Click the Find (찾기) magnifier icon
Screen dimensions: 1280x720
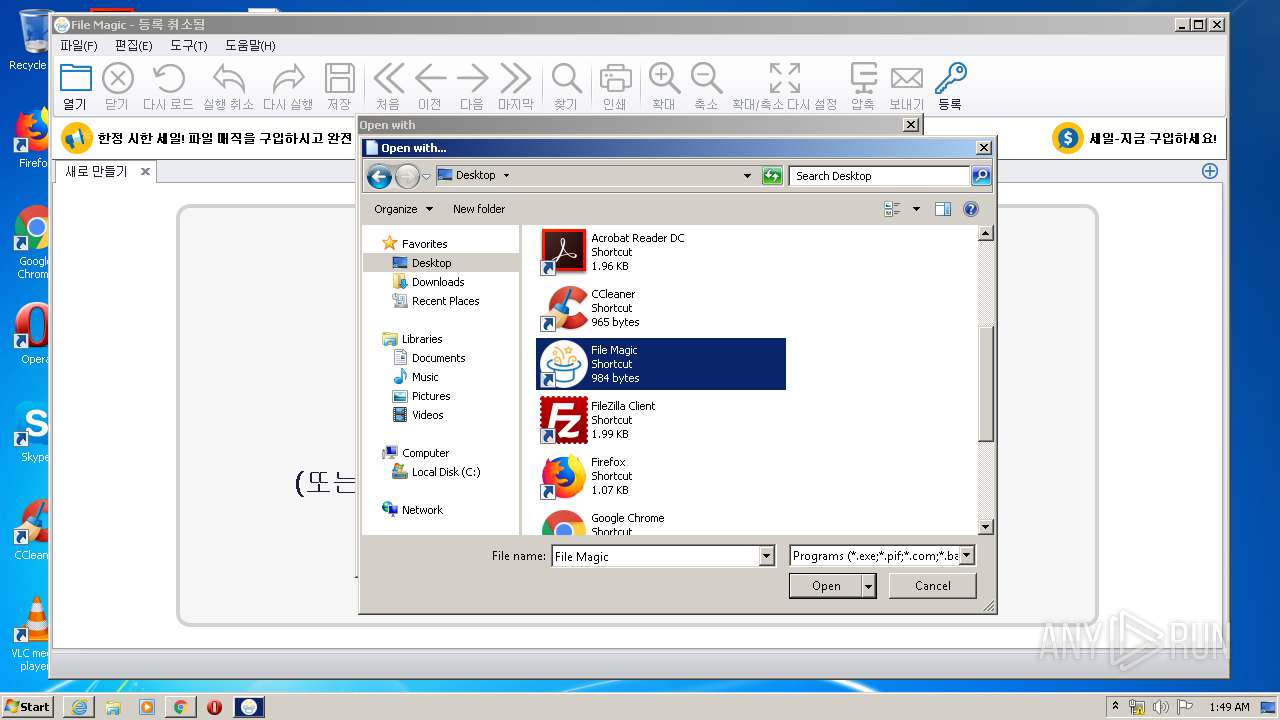pos(567,78)
